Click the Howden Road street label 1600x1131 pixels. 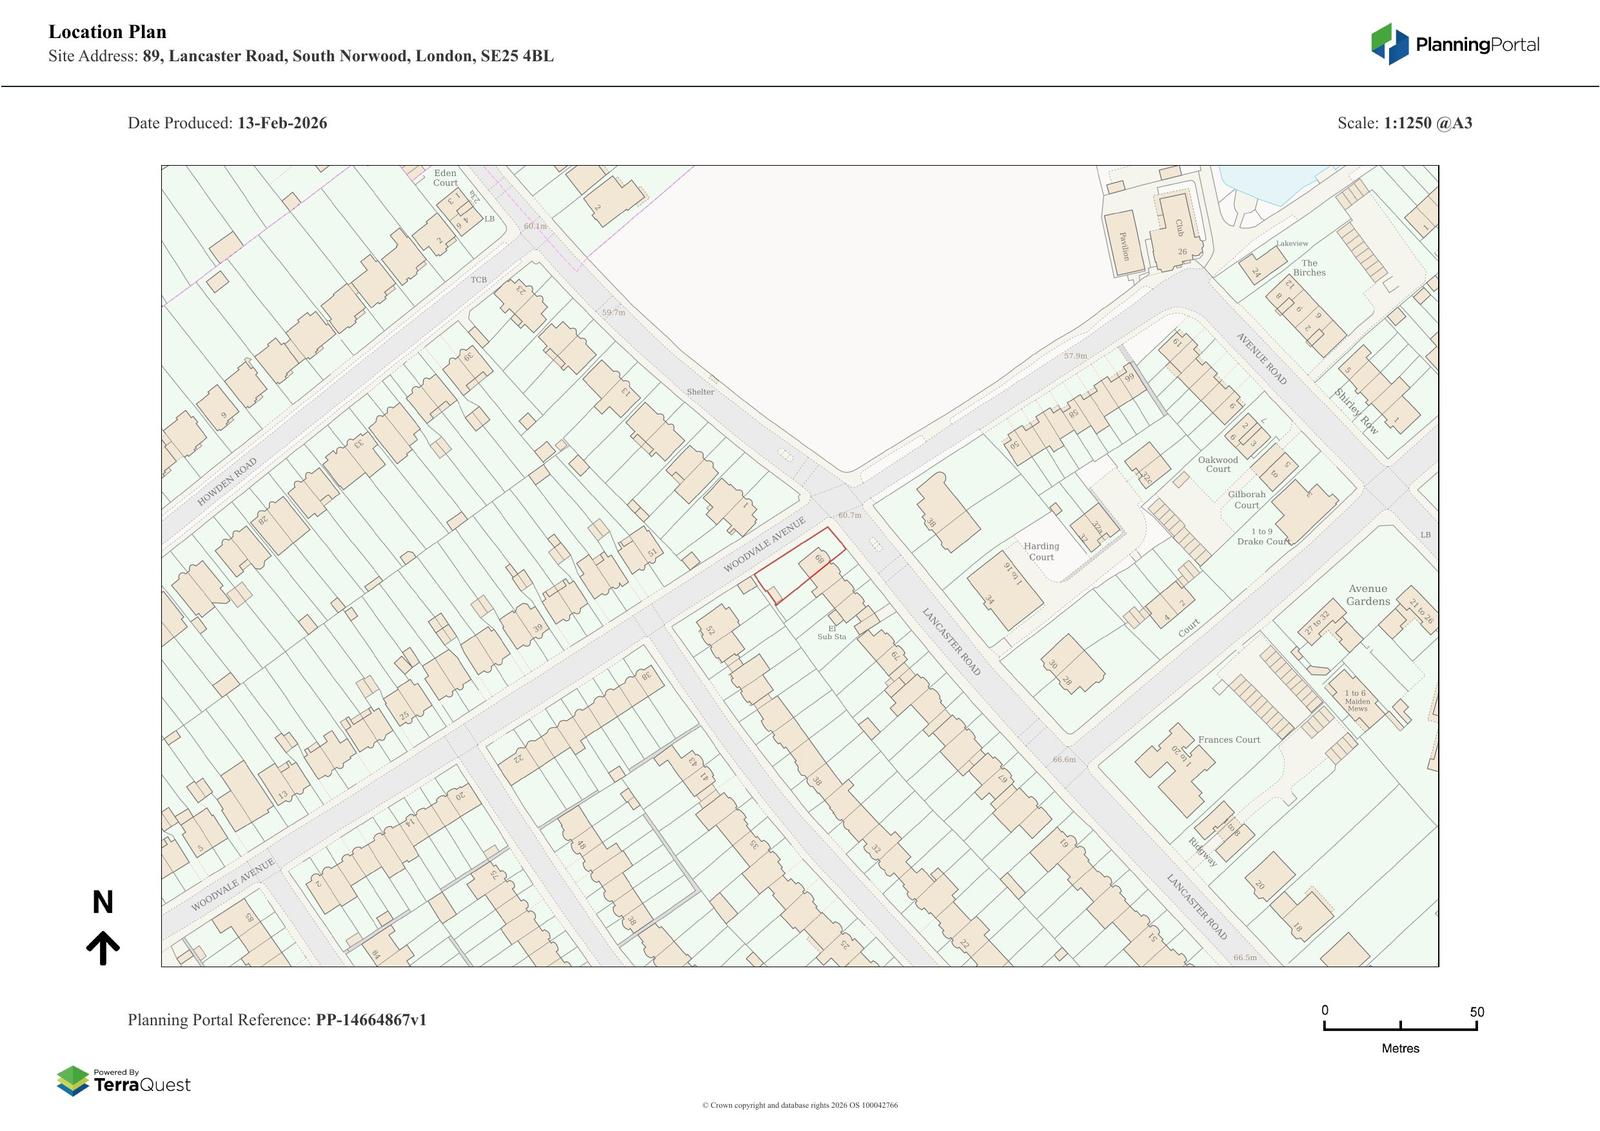click(227, 481)
